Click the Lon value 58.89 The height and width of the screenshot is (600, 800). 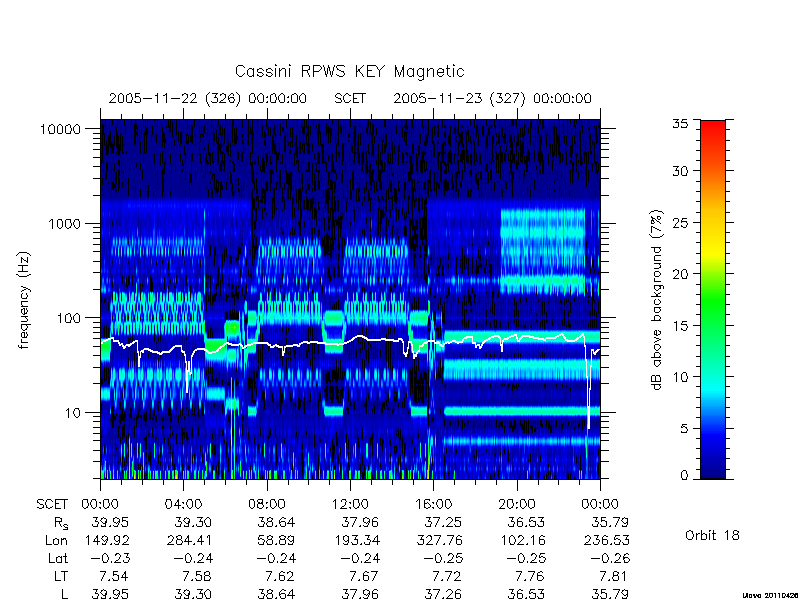pyautogui.click(x=276, y=540)
